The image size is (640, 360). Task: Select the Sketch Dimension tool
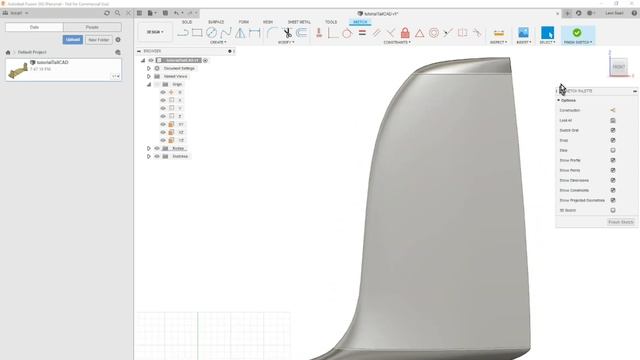(x=255, y=33)
